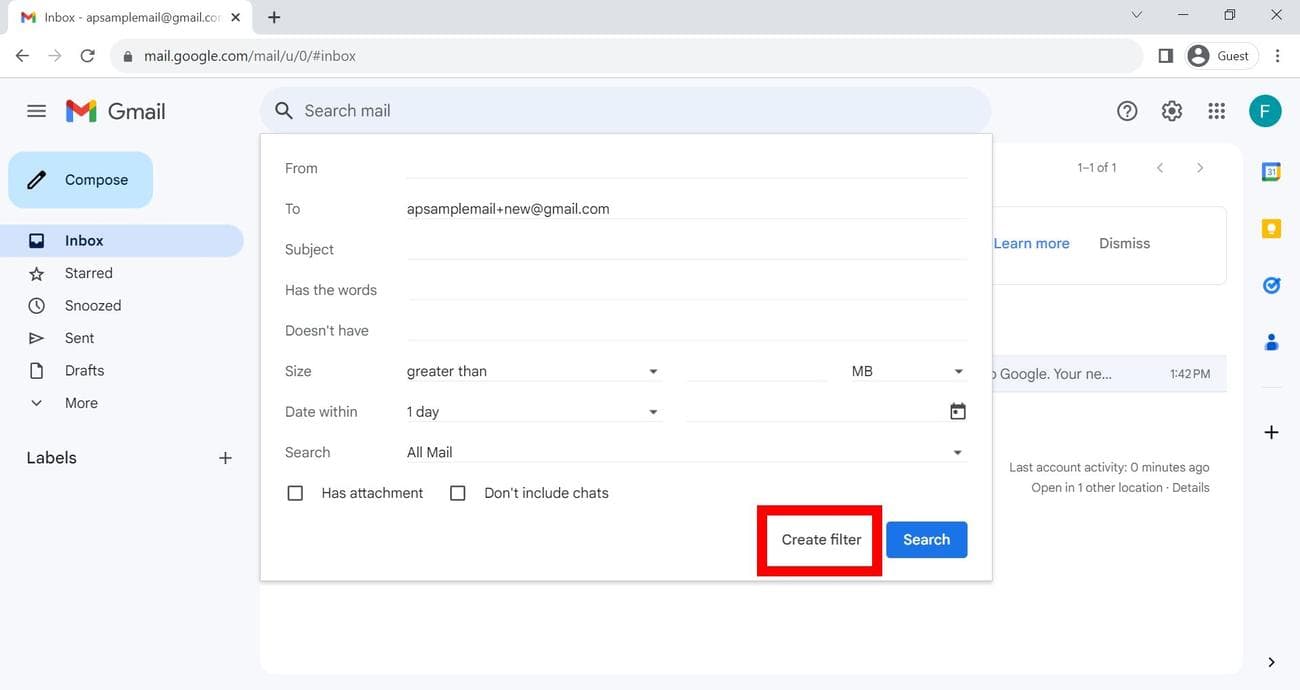Open the date picker for Date within
The image size is (1300, 690).
pos(957,410)
